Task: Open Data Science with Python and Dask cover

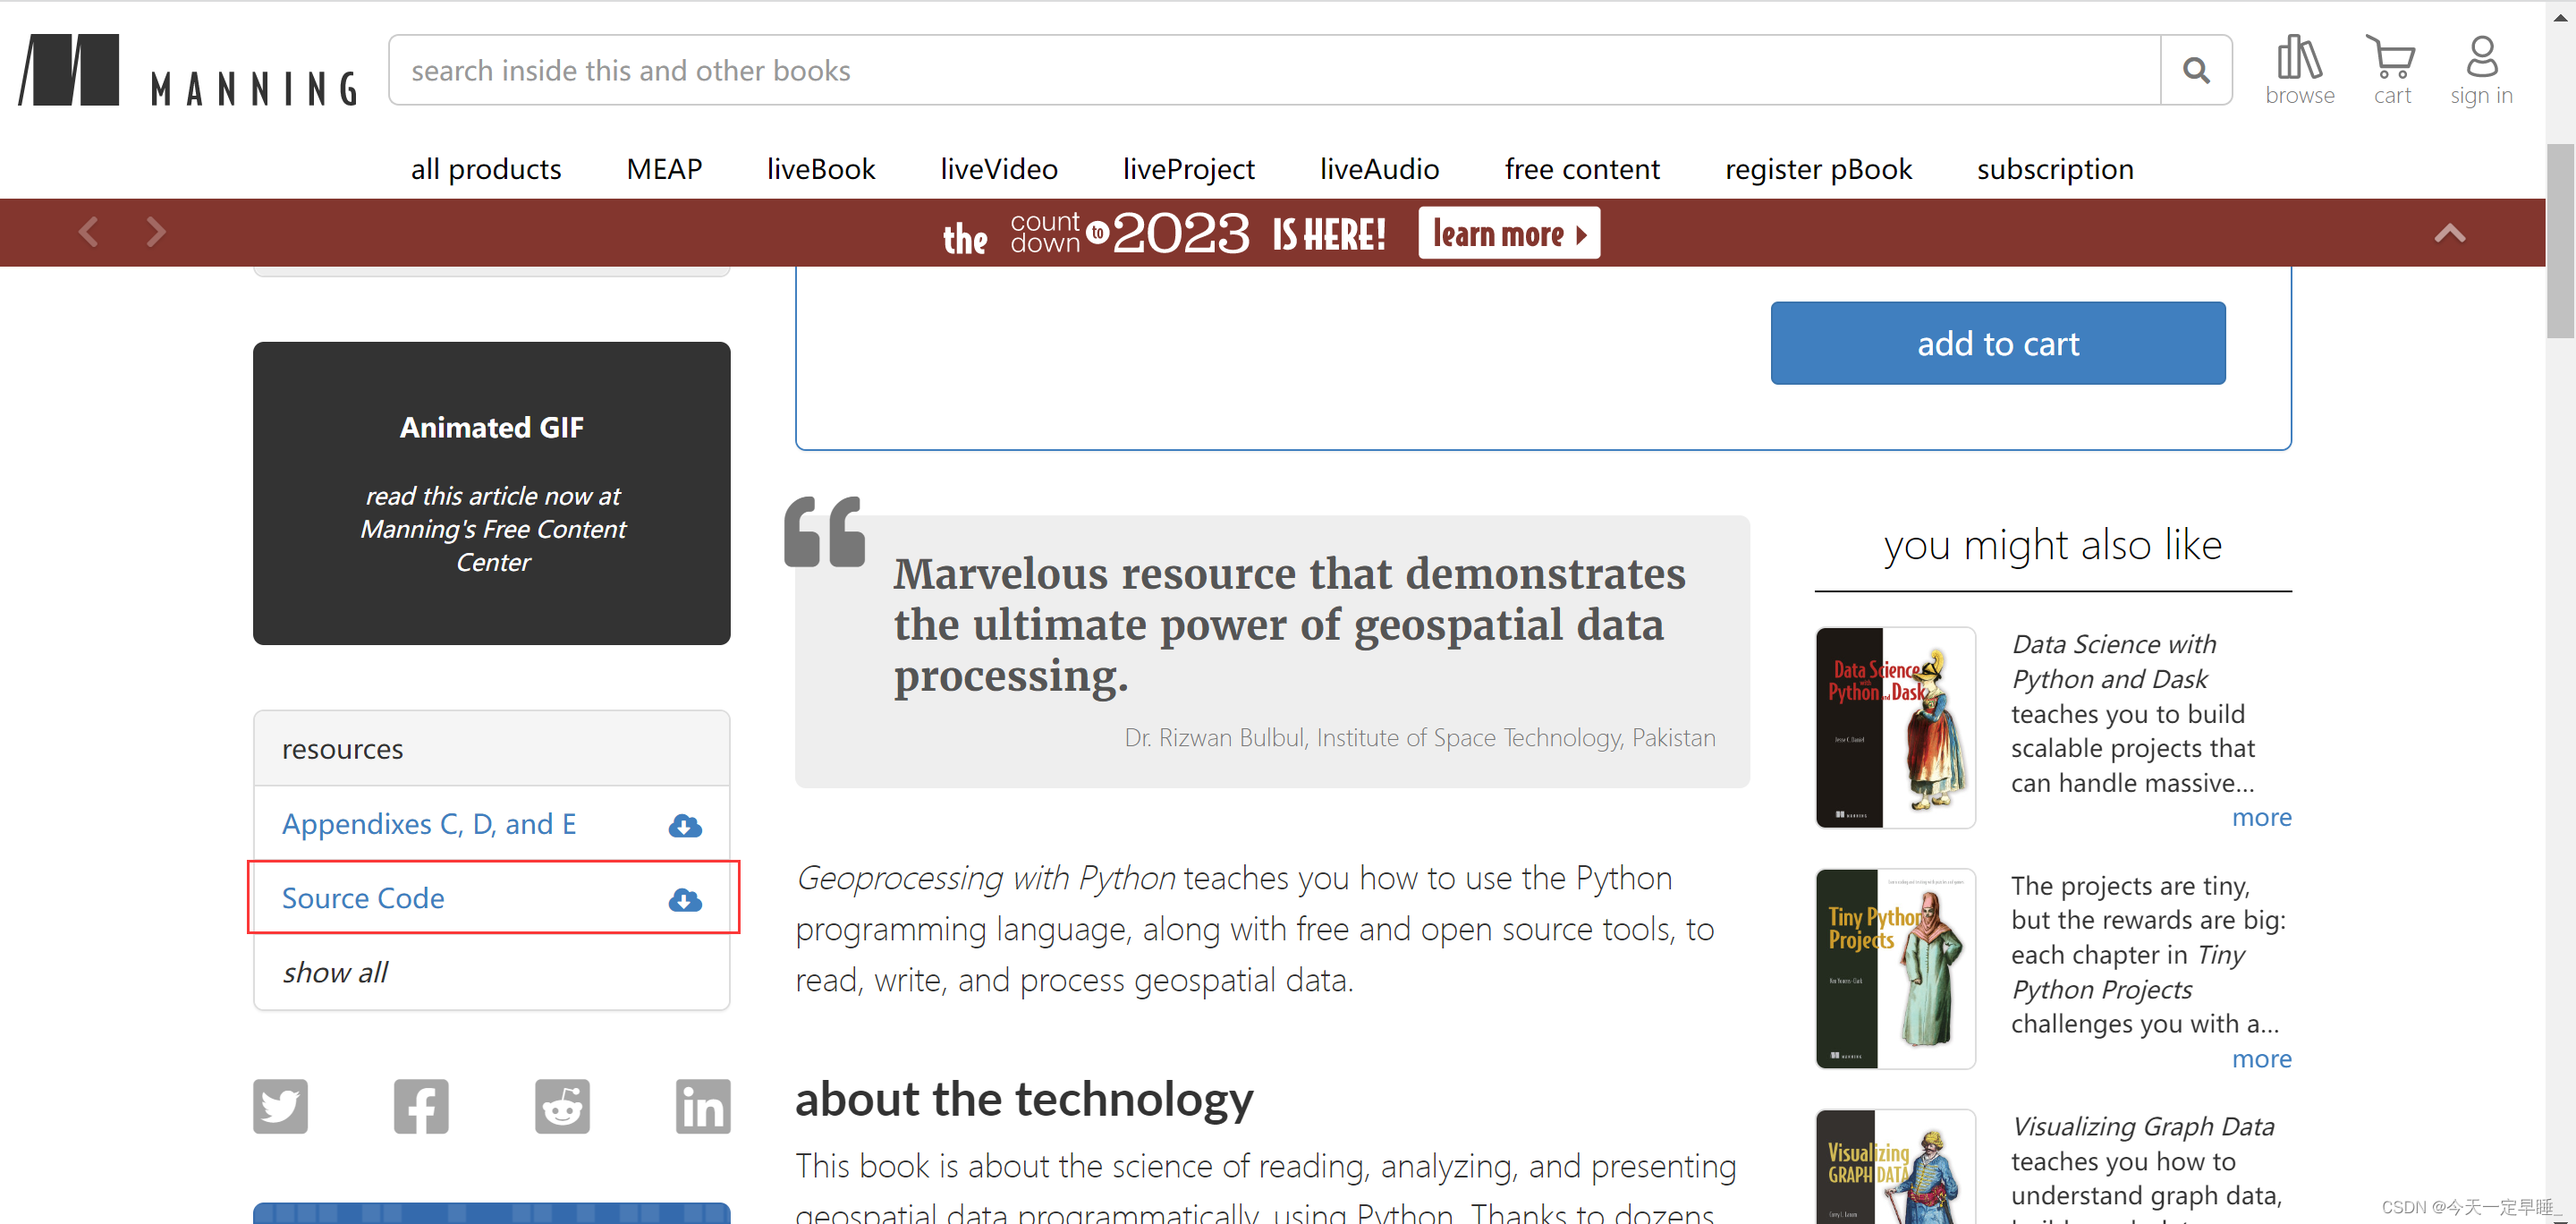Action: pos(1894,727)
